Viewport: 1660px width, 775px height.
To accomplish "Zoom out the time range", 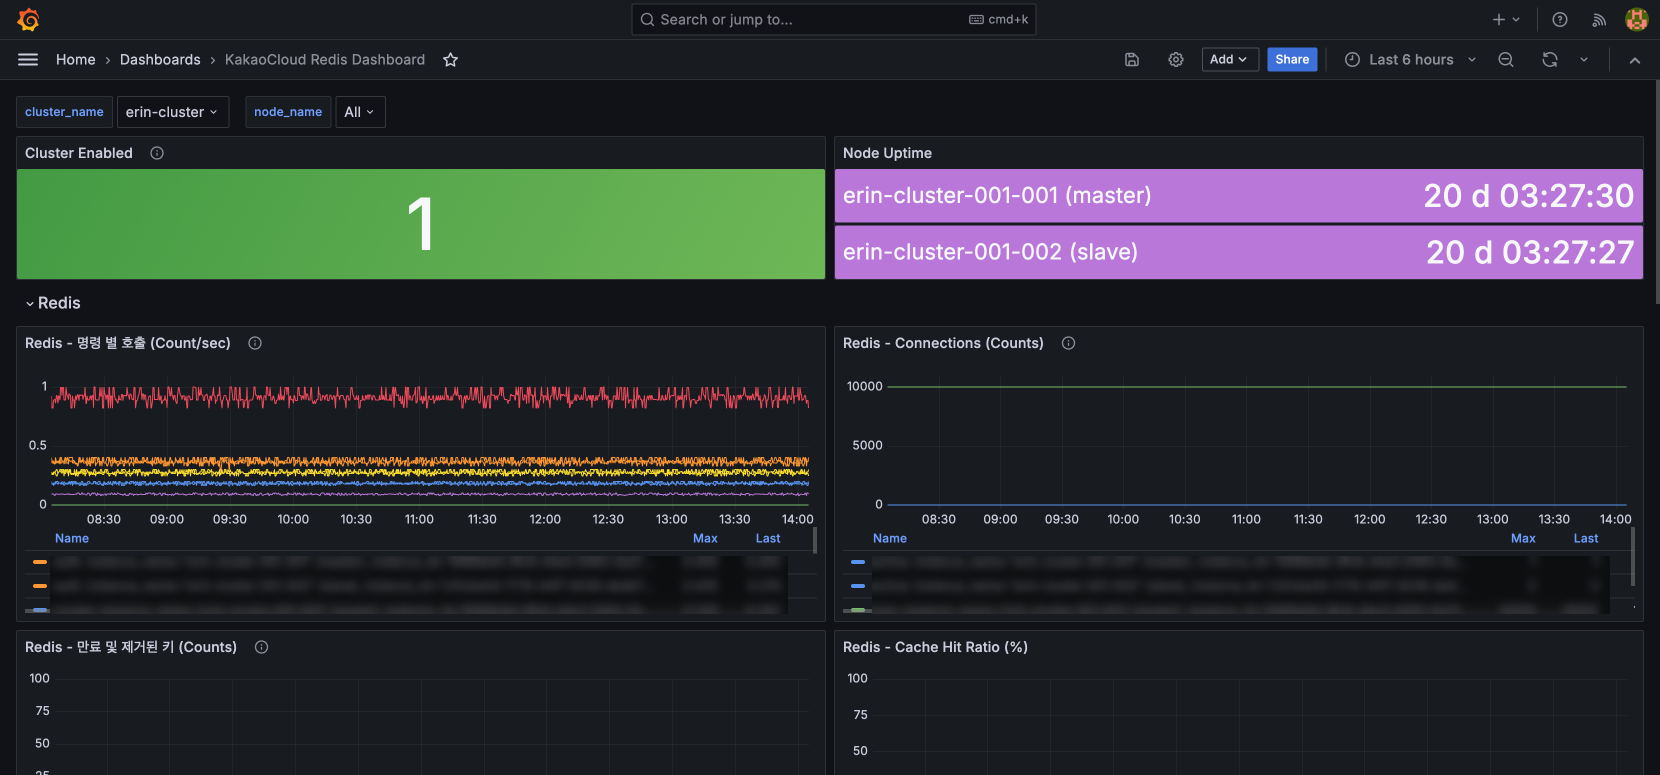I will (x=1506, y=60).
